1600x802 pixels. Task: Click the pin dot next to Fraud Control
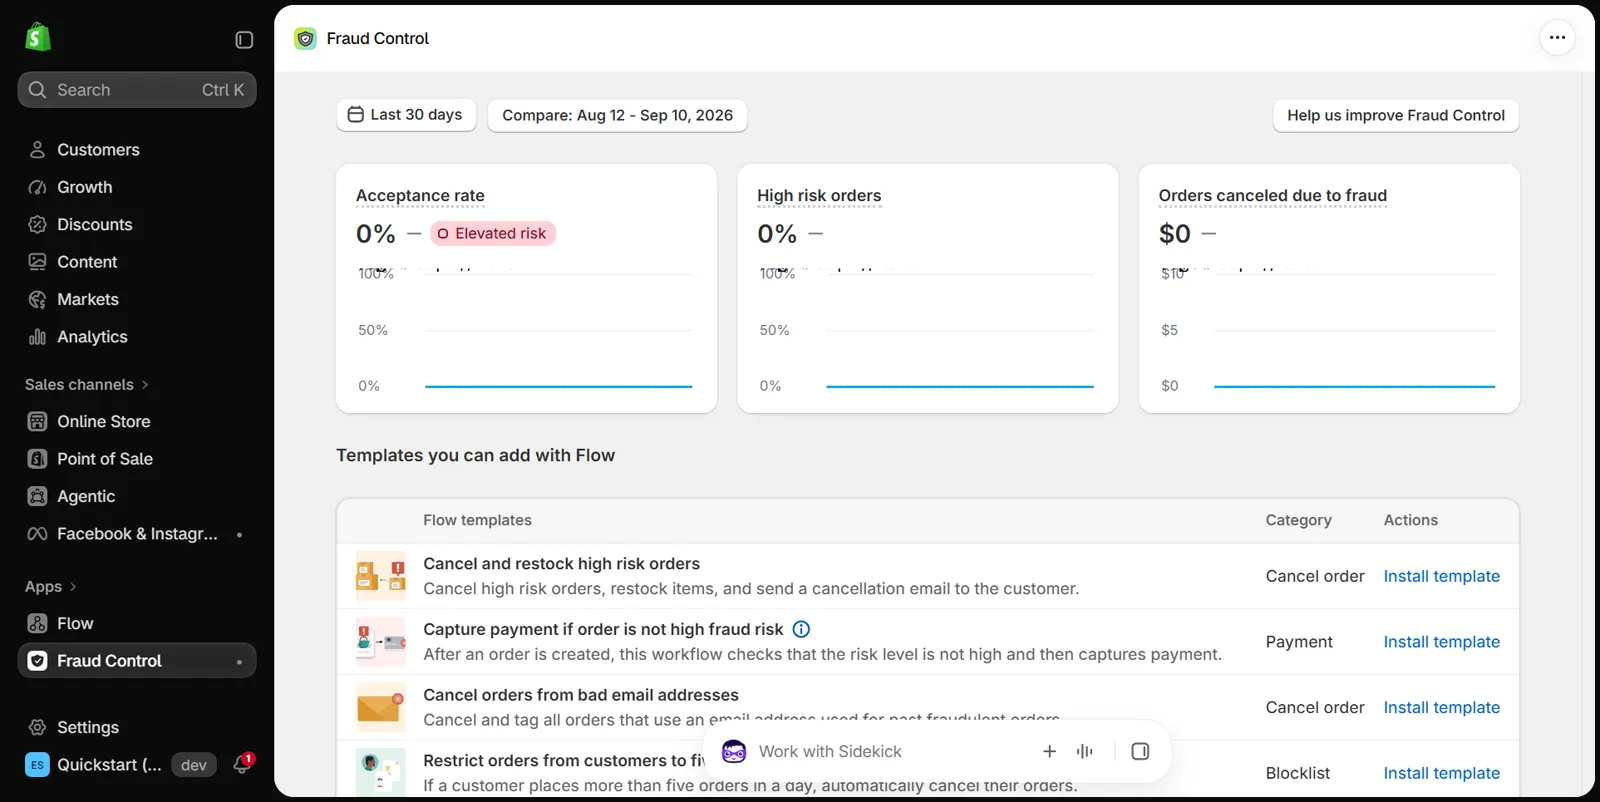239,661
